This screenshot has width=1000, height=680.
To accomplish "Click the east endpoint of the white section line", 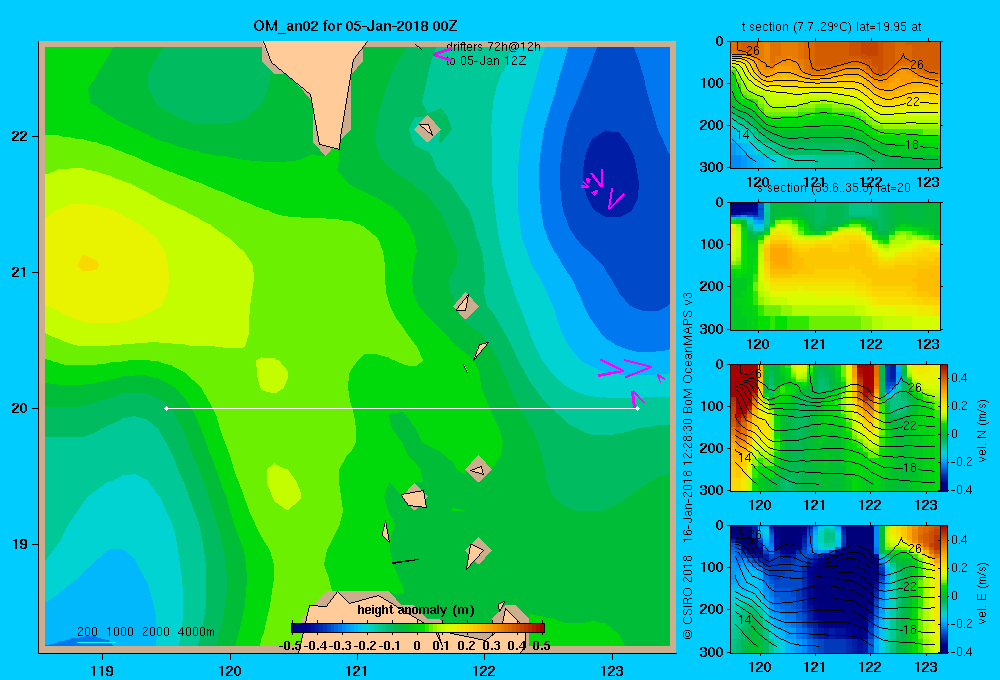I will click(x=638, y=408).
